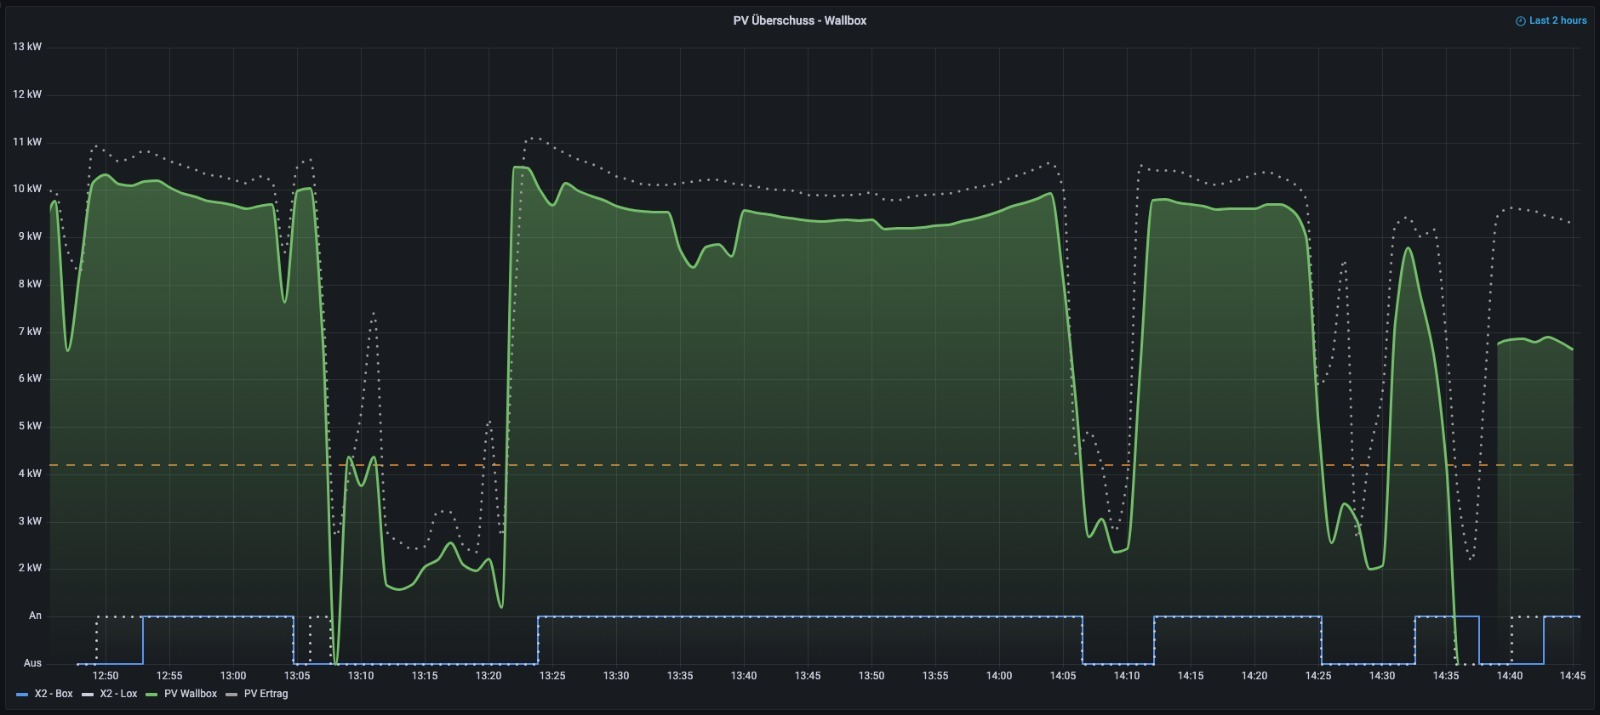
Task: Open the white X2 - Lox color swatch
Action: 87,694
